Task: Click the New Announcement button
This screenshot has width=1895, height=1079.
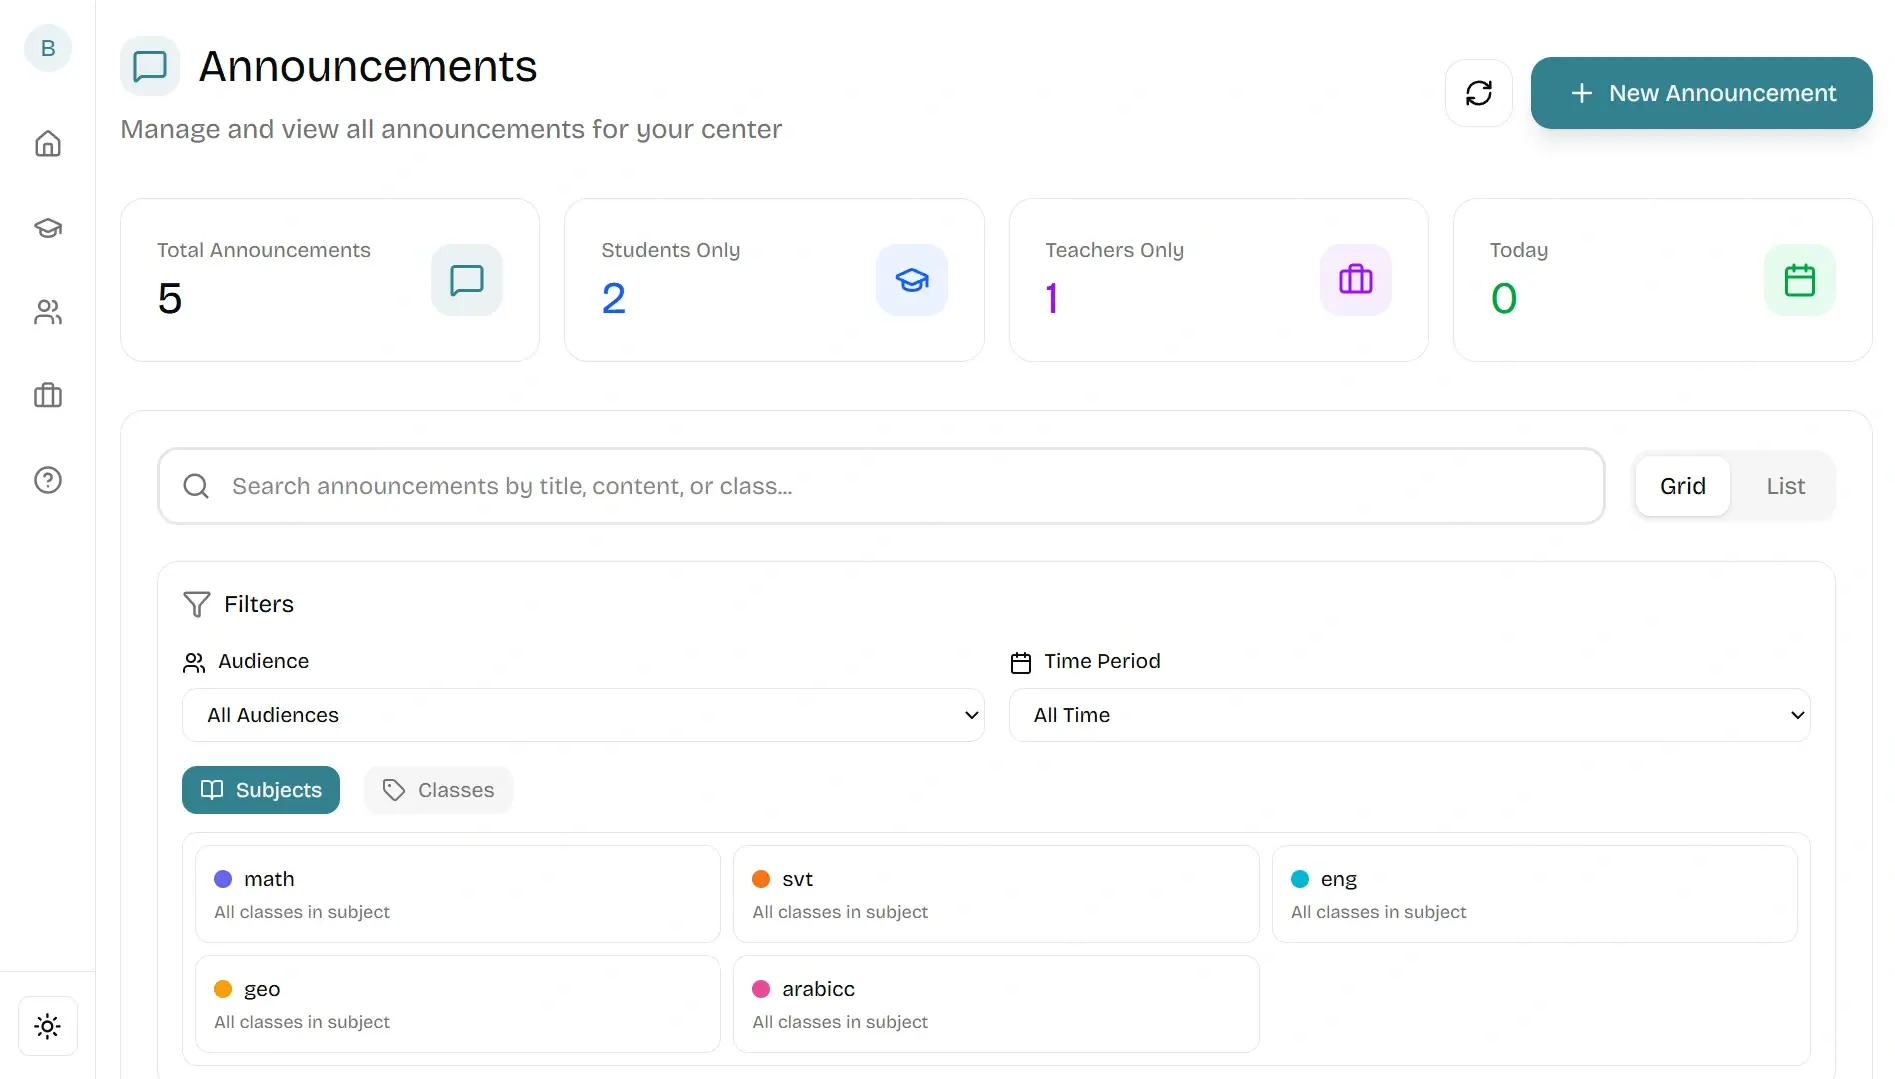Action: (1701, 93)
